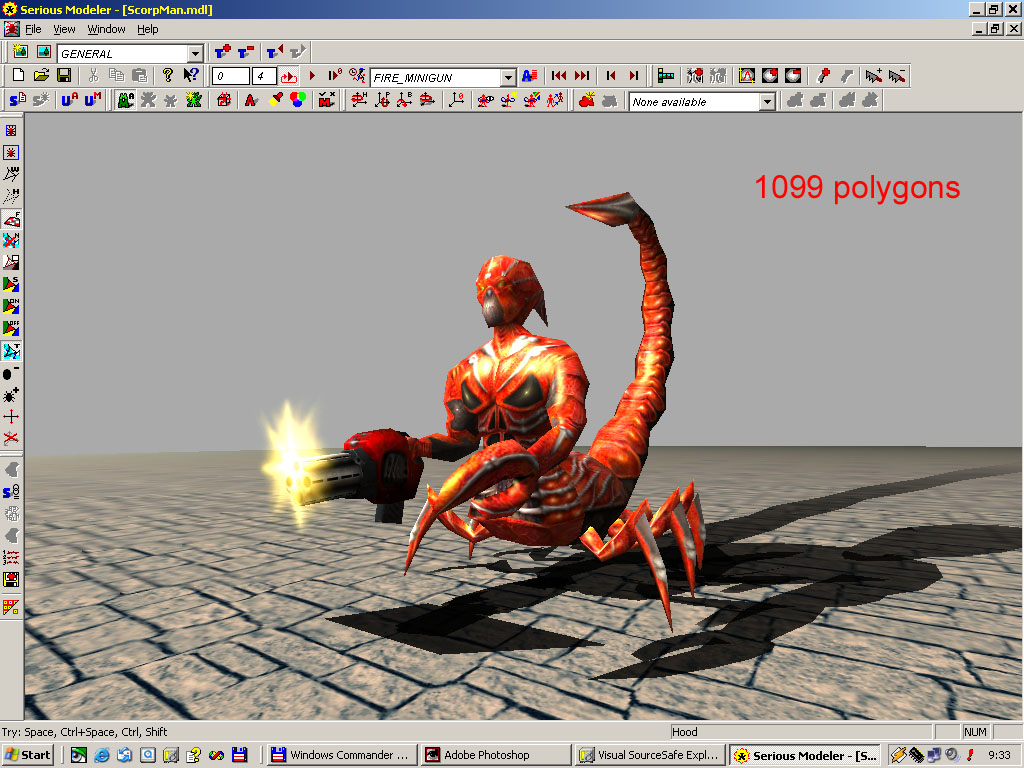Click the New document icon
Image resolution: width=1024 pixels, height=768 pixels.
[x=18, y=76]
